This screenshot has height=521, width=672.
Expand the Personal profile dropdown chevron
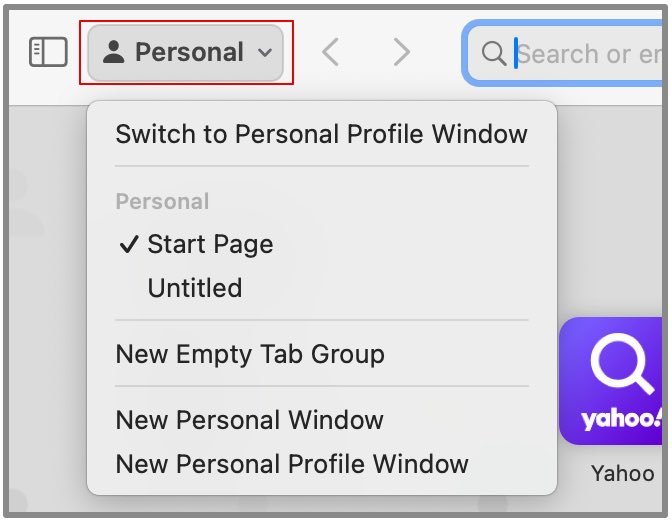[265, 53]
